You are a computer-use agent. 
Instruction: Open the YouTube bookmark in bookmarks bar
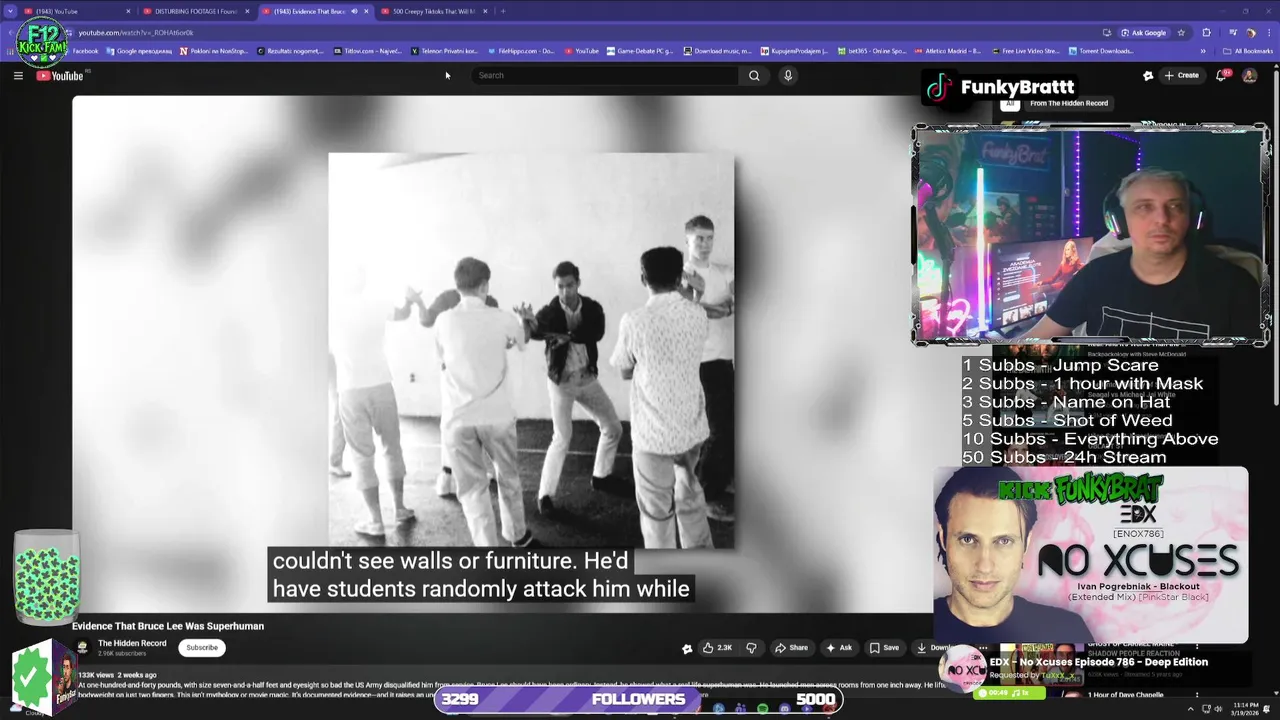click(x=582, y=51)
